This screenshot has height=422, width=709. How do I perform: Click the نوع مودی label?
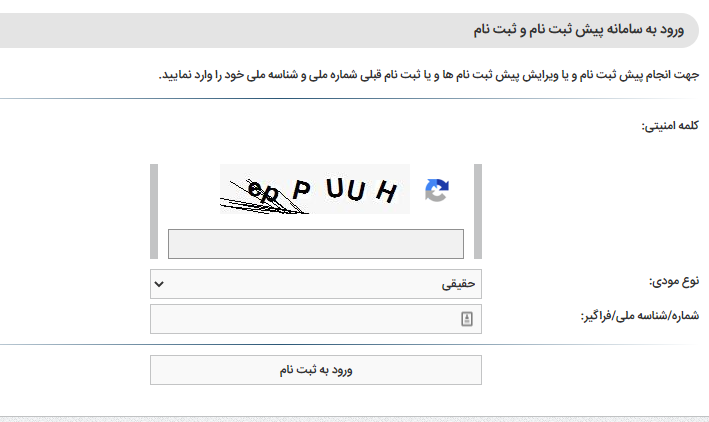pyautogui.click(x=674, y=281)
